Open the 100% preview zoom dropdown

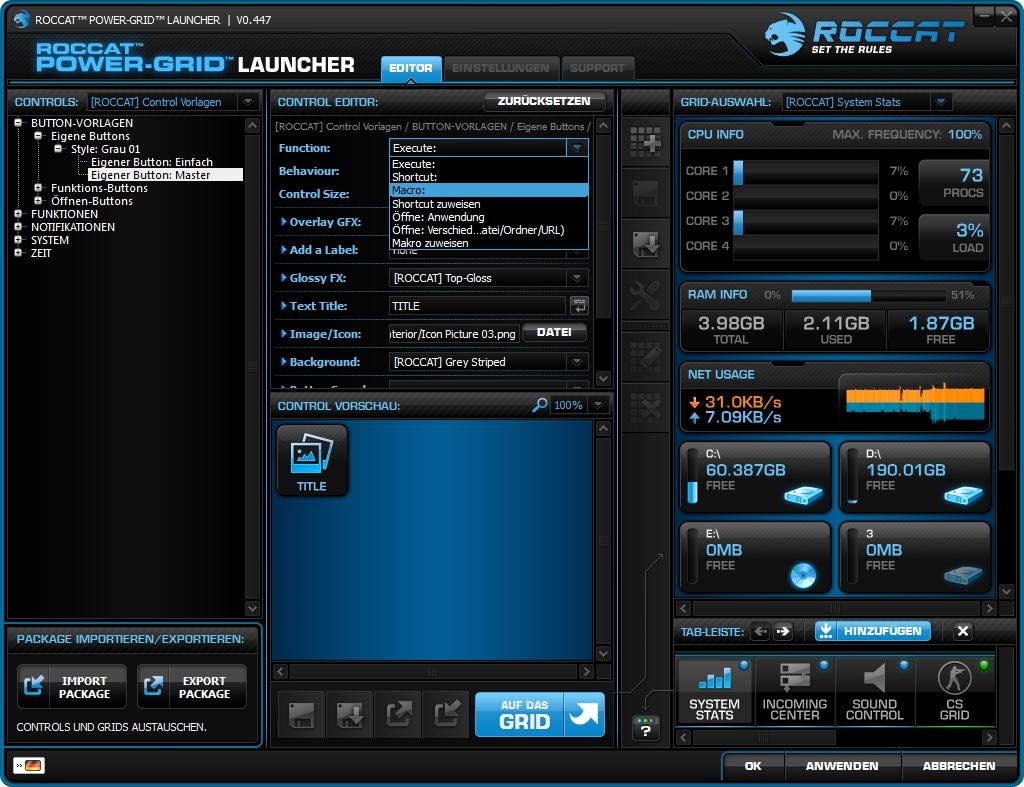pyautogui.click(x=598, y=405)
